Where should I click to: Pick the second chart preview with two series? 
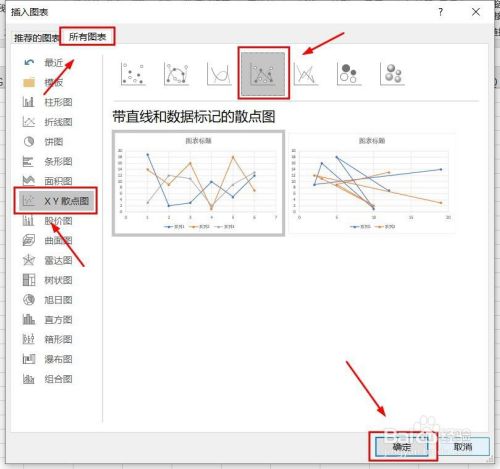tap(372, 183)
